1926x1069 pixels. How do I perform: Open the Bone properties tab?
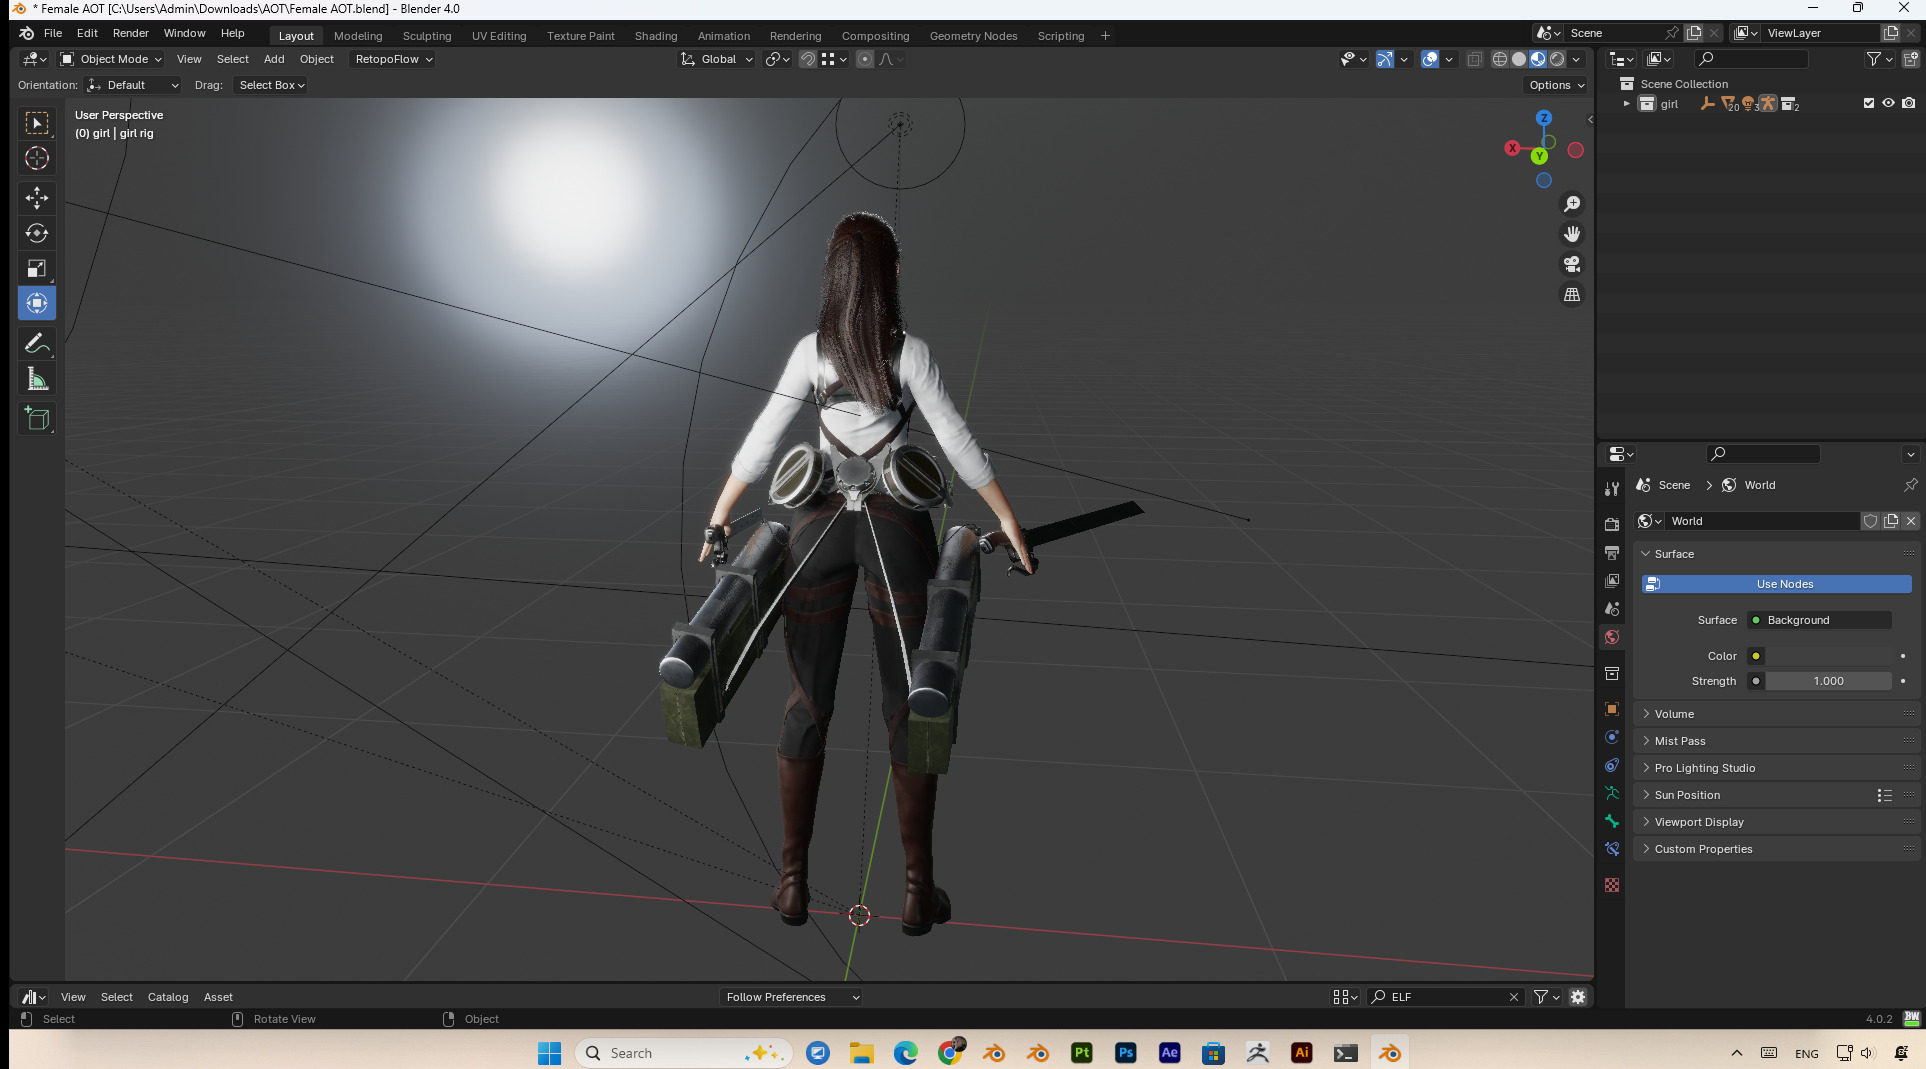click(x=1612, y=821)
